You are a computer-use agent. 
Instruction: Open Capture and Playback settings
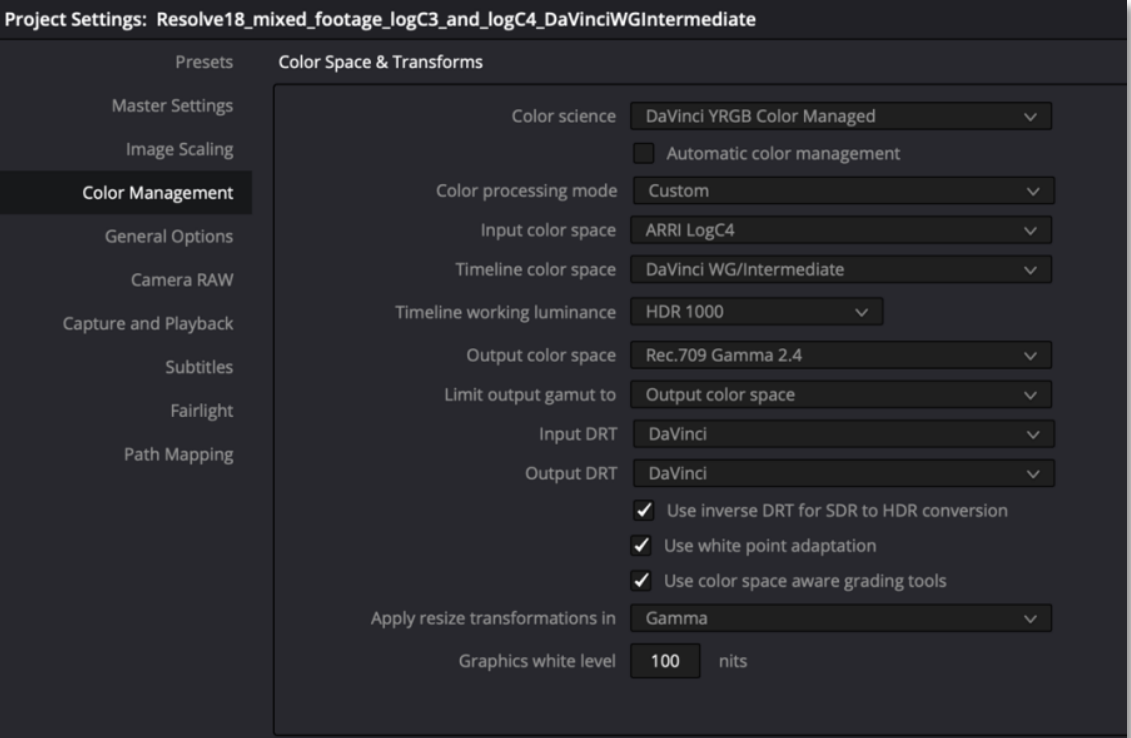pos(148,323)
